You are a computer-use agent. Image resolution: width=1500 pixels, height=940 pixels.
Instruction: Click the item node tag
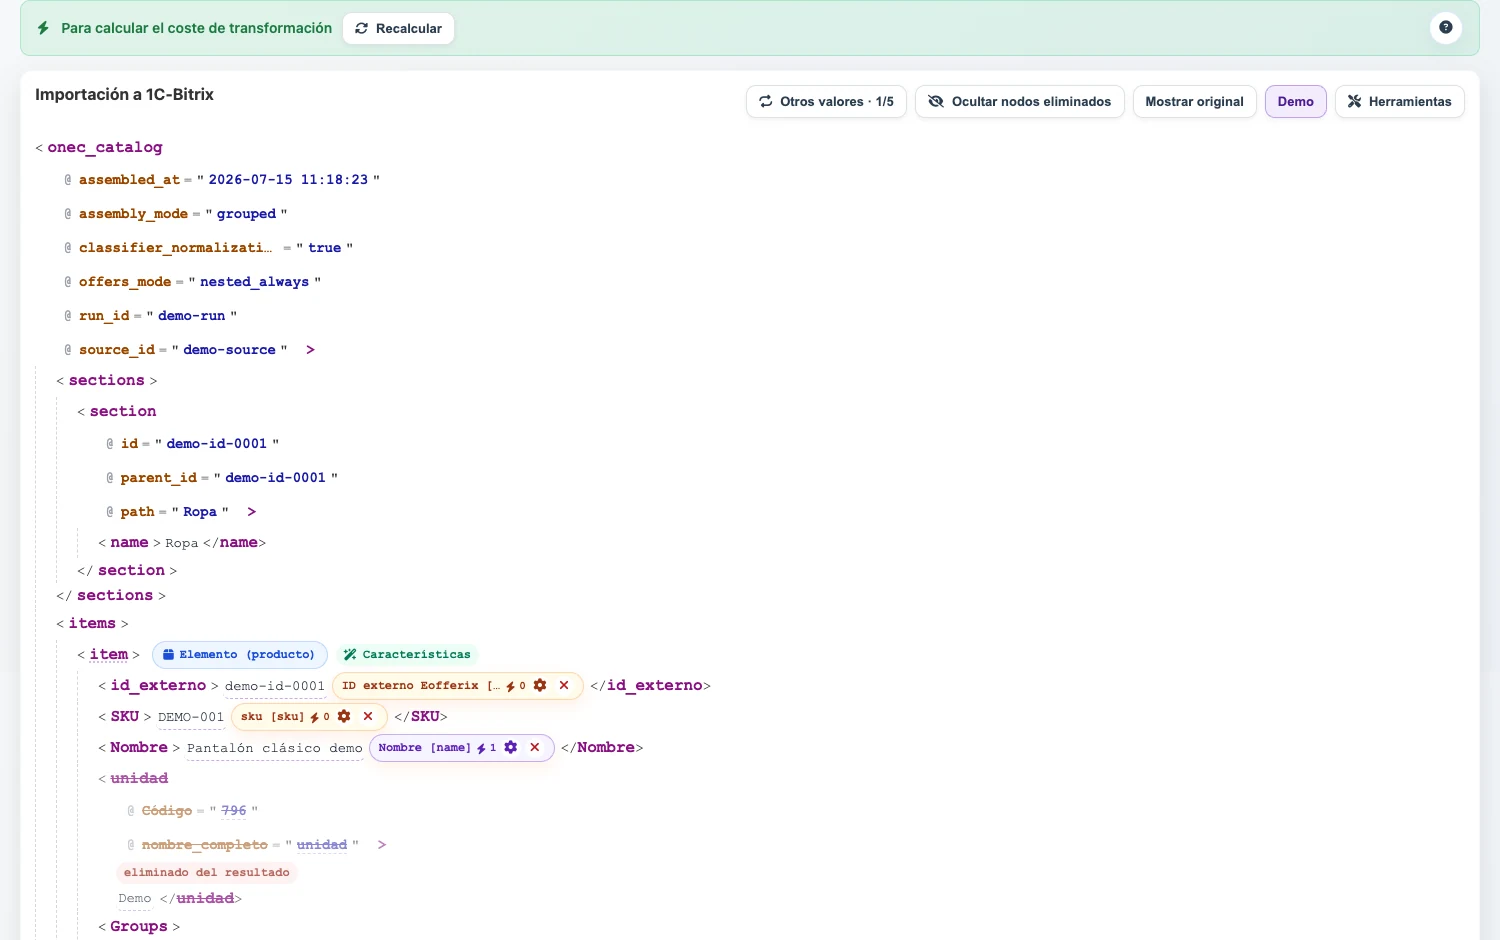[x=109, y=654]
